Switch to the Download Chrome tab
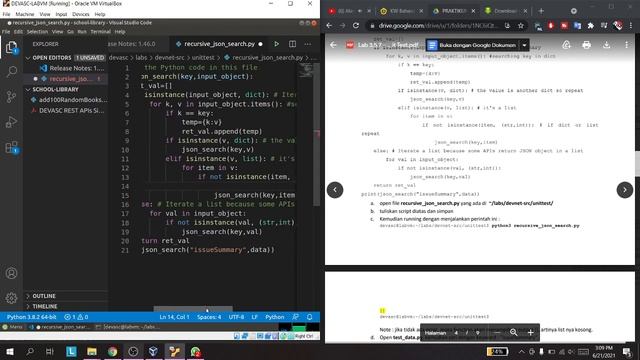 point(506,11)
